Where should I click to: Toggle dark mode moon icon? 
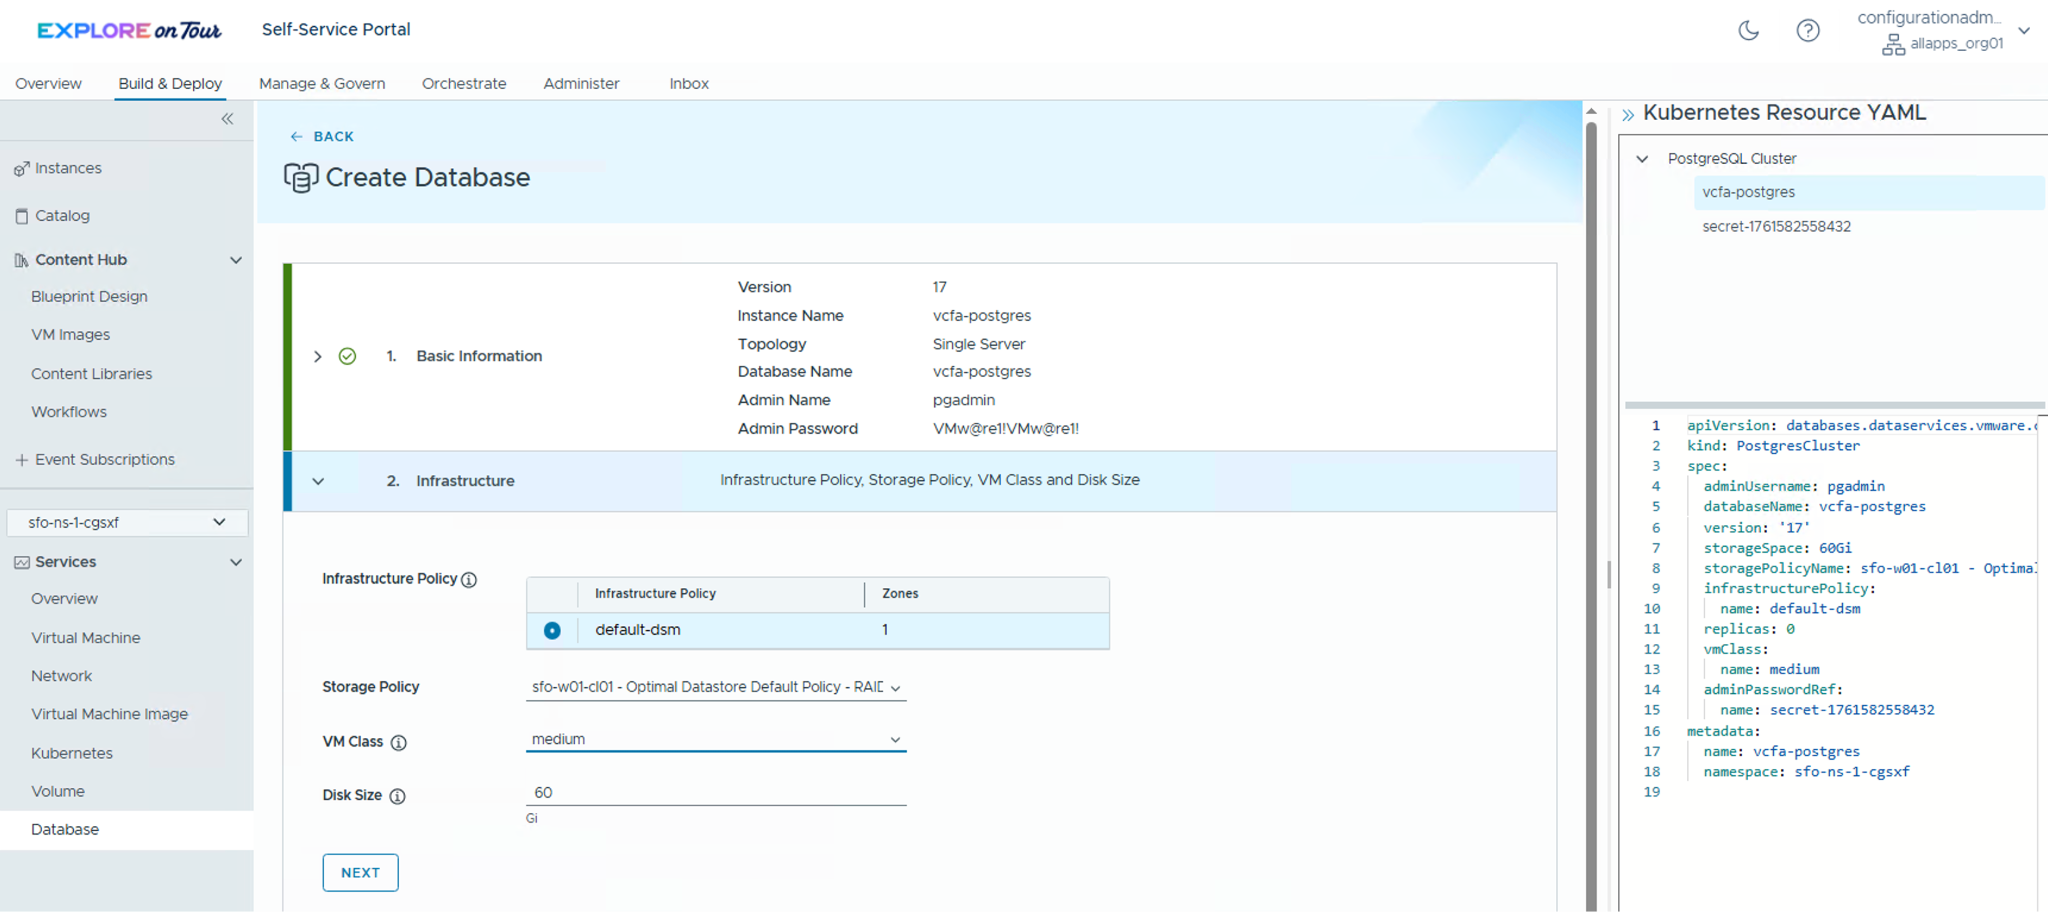coord(1748,31)
